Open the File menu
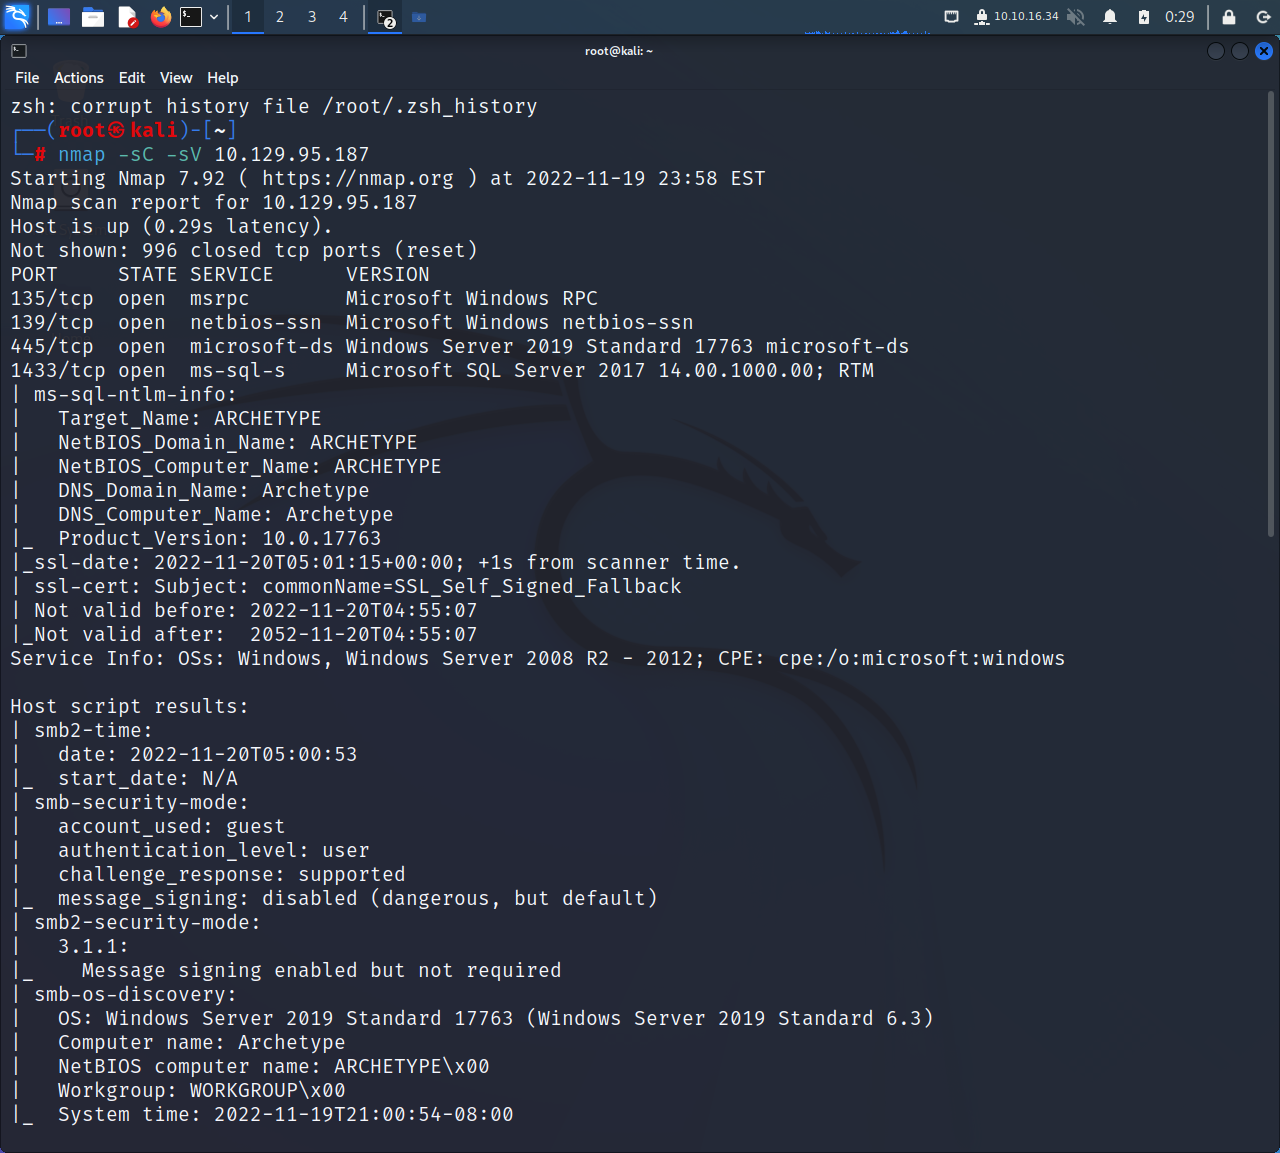The width and height of the screenshot is (1280, 1153). pyautogui.click(x=27, y=78)
